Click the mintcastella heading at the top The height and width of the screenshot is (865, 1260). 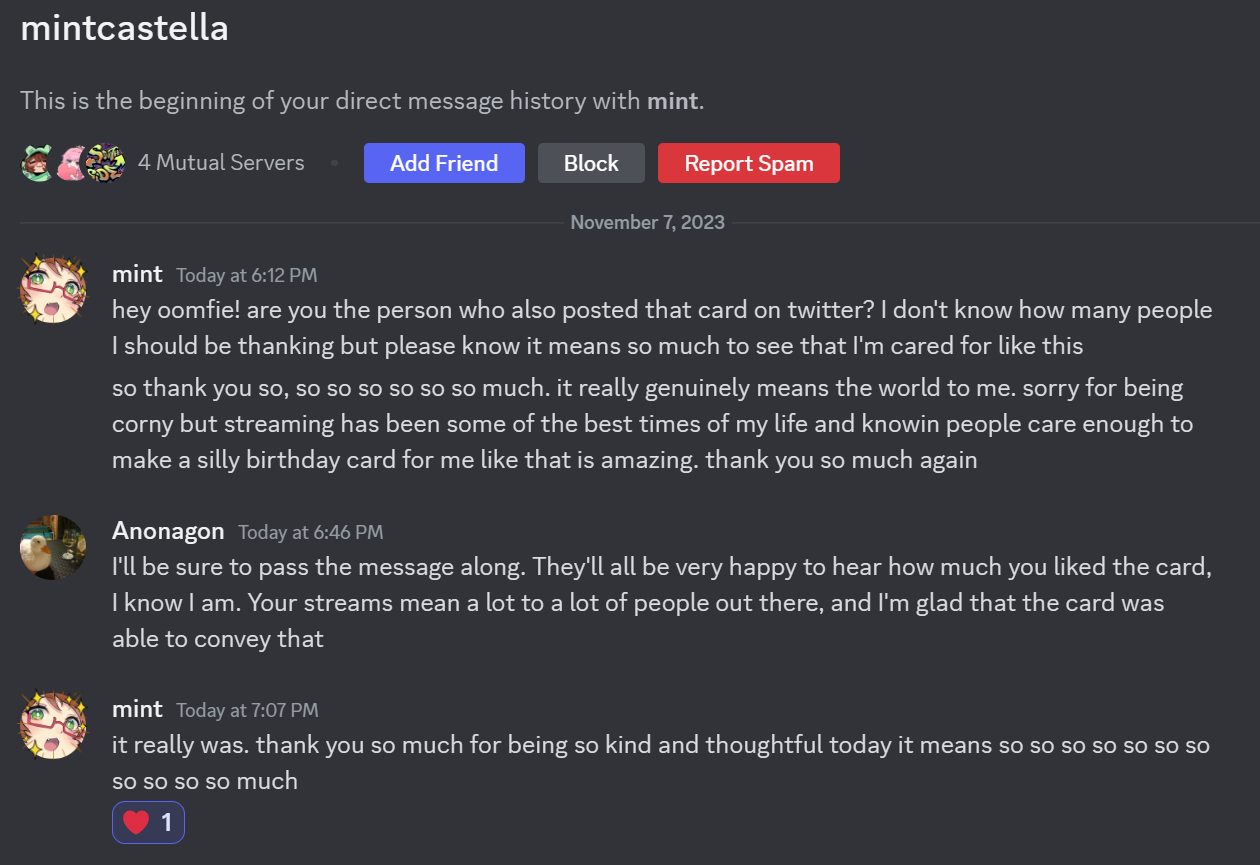point(124,28)
